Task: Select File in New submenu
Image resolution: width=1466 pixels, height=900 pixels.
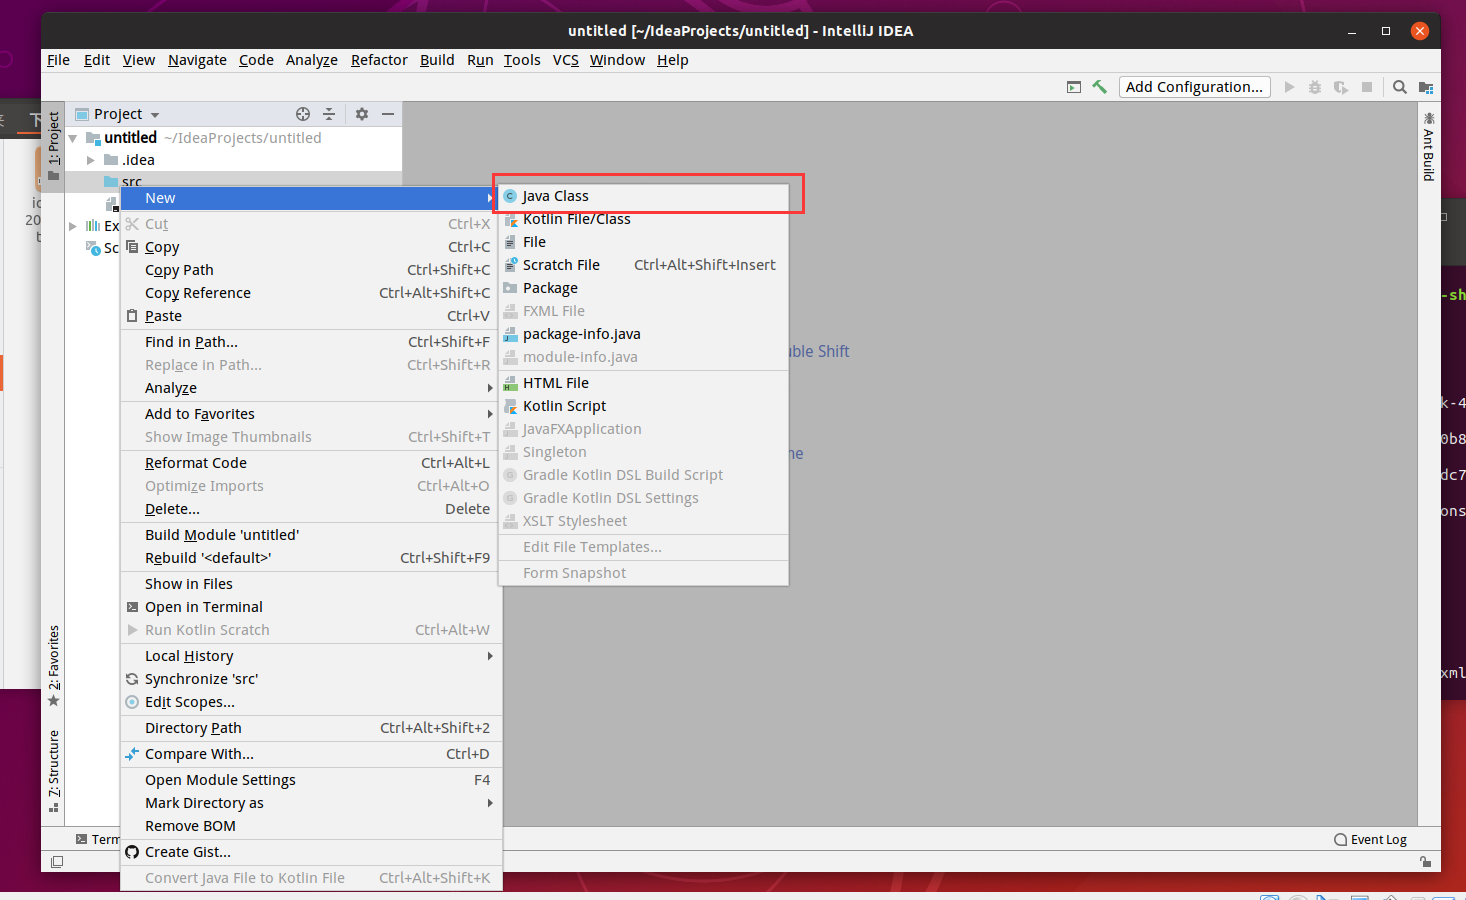Action: point(643,242)
